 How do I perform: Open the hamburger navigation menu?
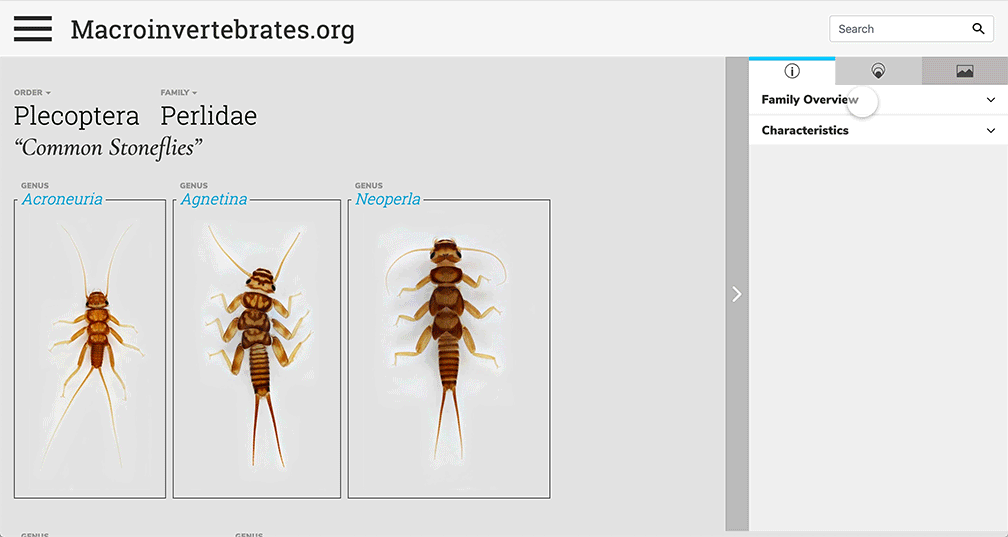point(33,28)
